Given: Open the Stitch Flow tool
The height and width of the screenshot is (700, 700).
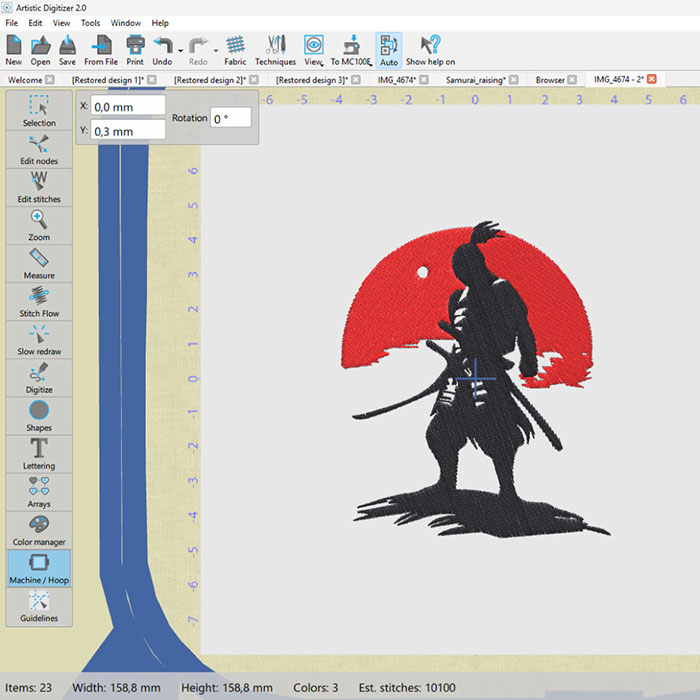Looking at the screenshot, I should [x=39, y=300].
